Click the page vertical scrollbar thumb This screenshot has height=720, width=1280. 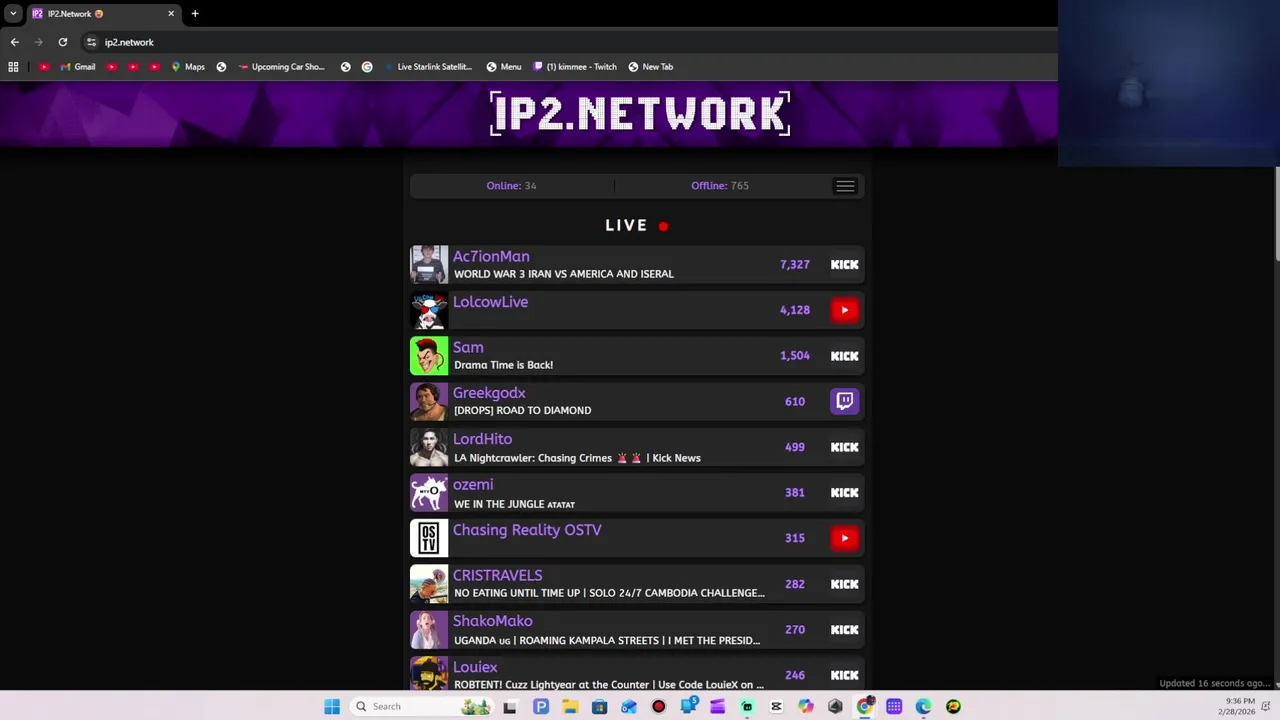click(x=1276, y=213)
